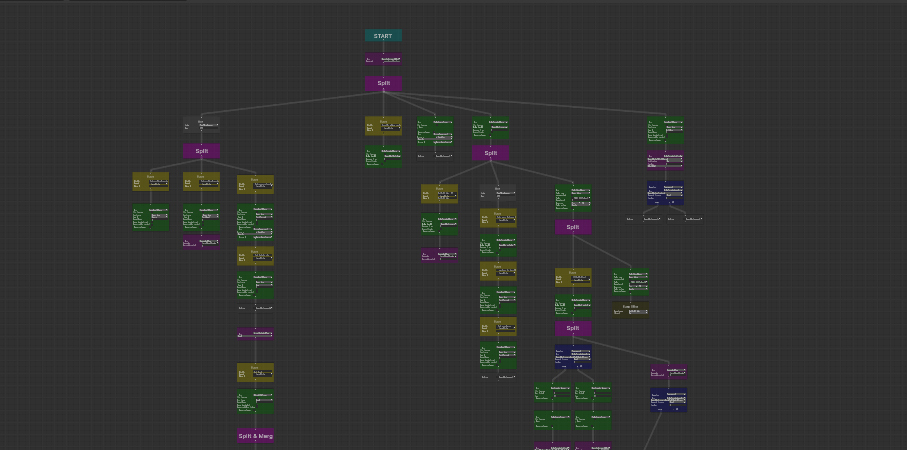The height and width of the screenshot is (450, 907).
Task: Click the gray node above the left Split
Action: [201, 126]
